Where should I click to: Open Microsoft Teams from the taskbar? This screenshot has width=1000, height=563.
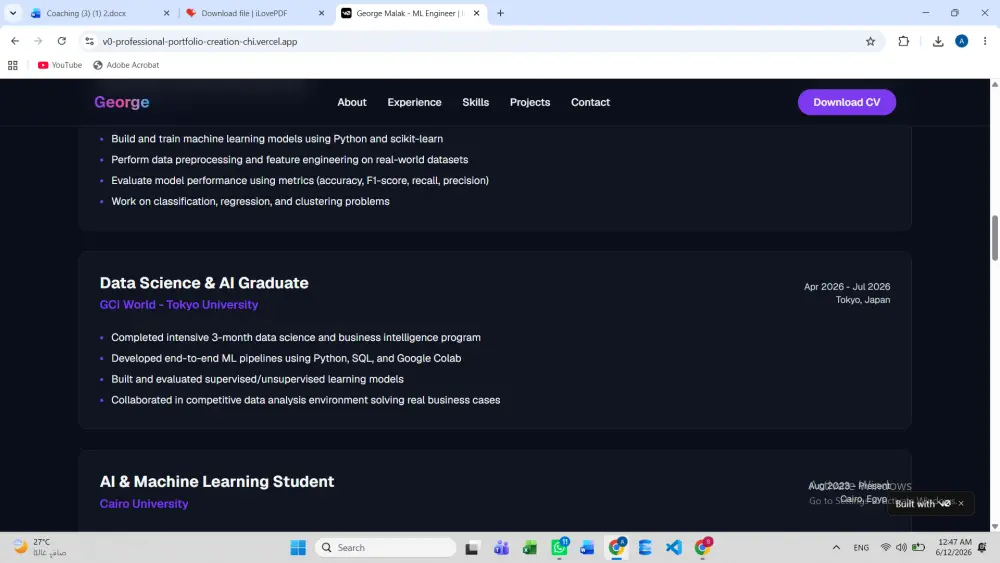(501, 548)
